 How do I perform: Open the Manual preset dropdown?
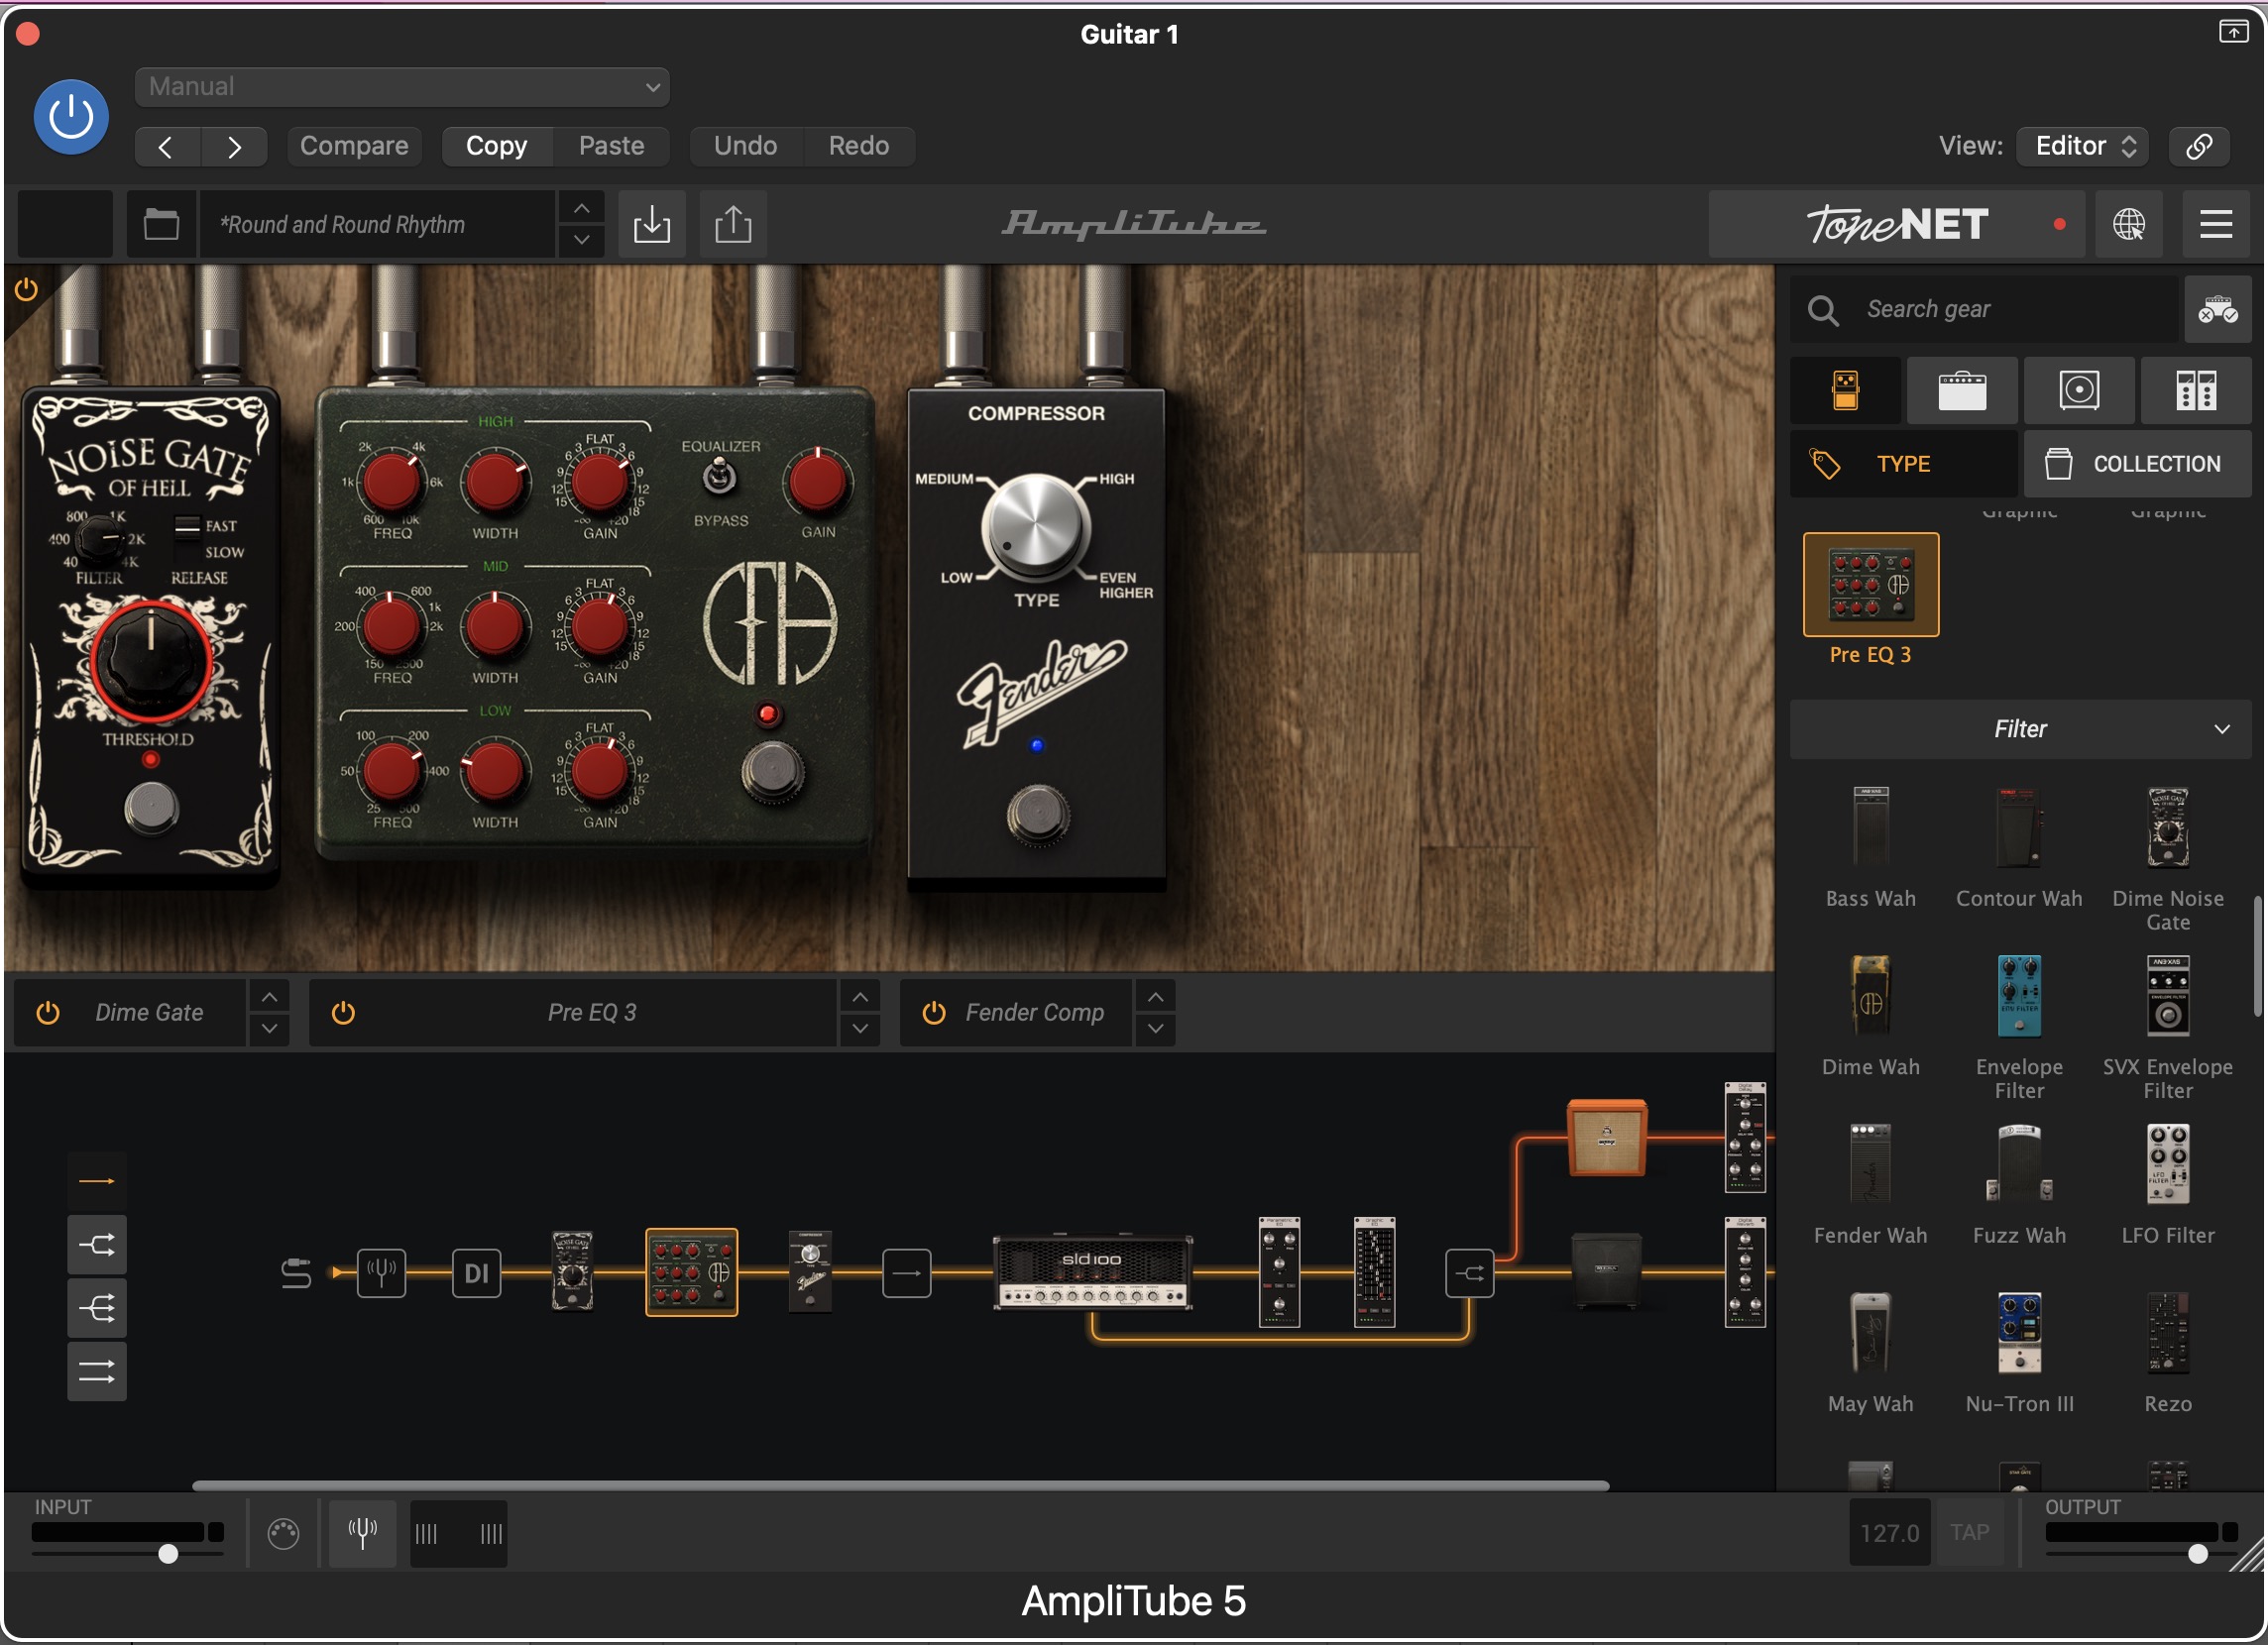[x=402, y=87]
